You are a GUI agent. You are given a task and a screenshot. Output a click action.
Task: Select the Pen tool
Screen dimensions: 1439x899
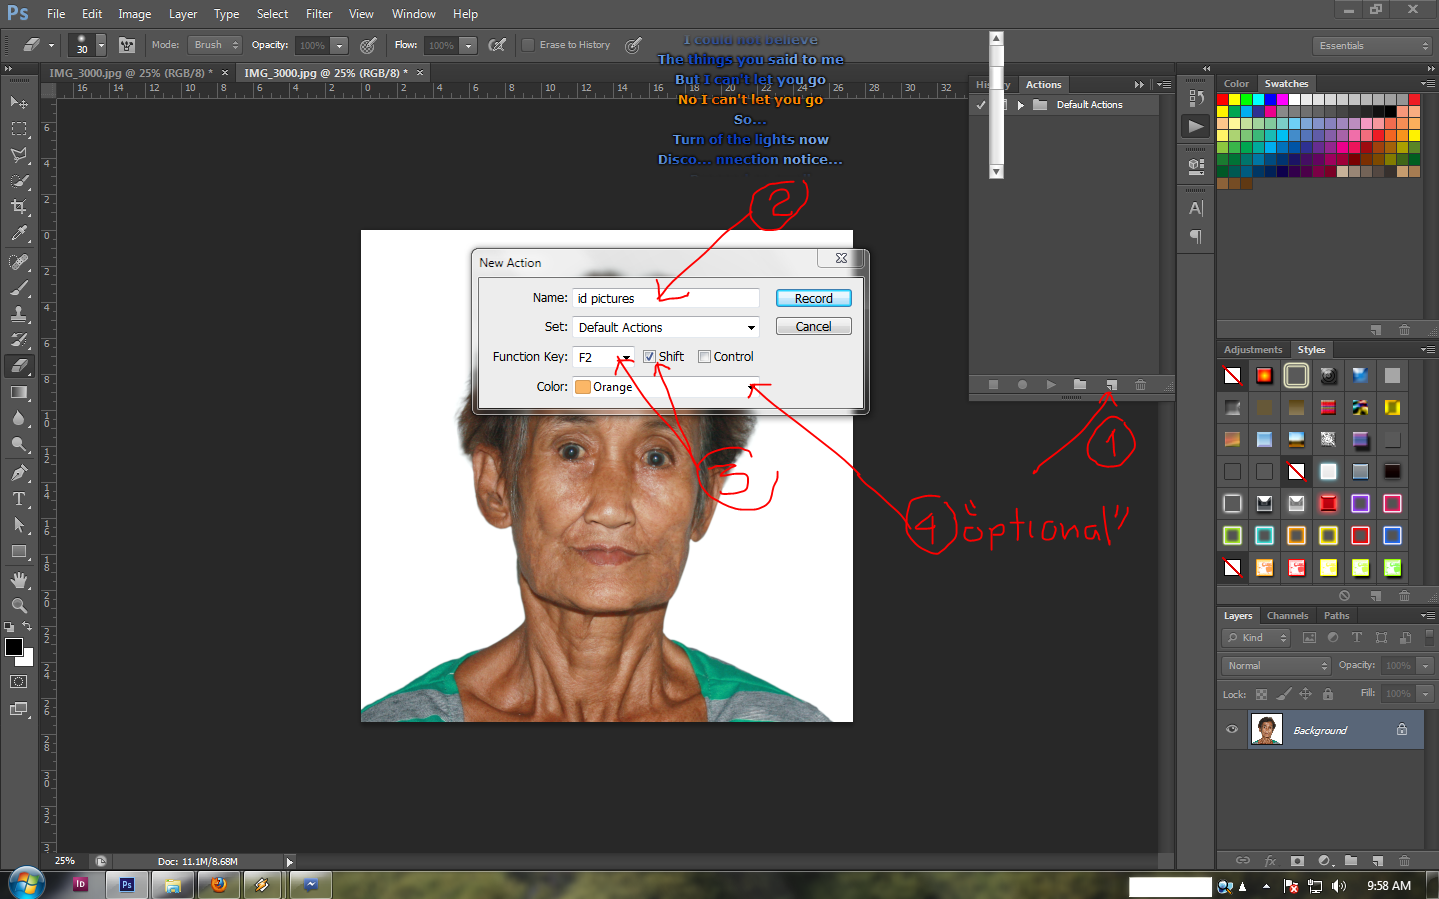(x=19, y=472)
